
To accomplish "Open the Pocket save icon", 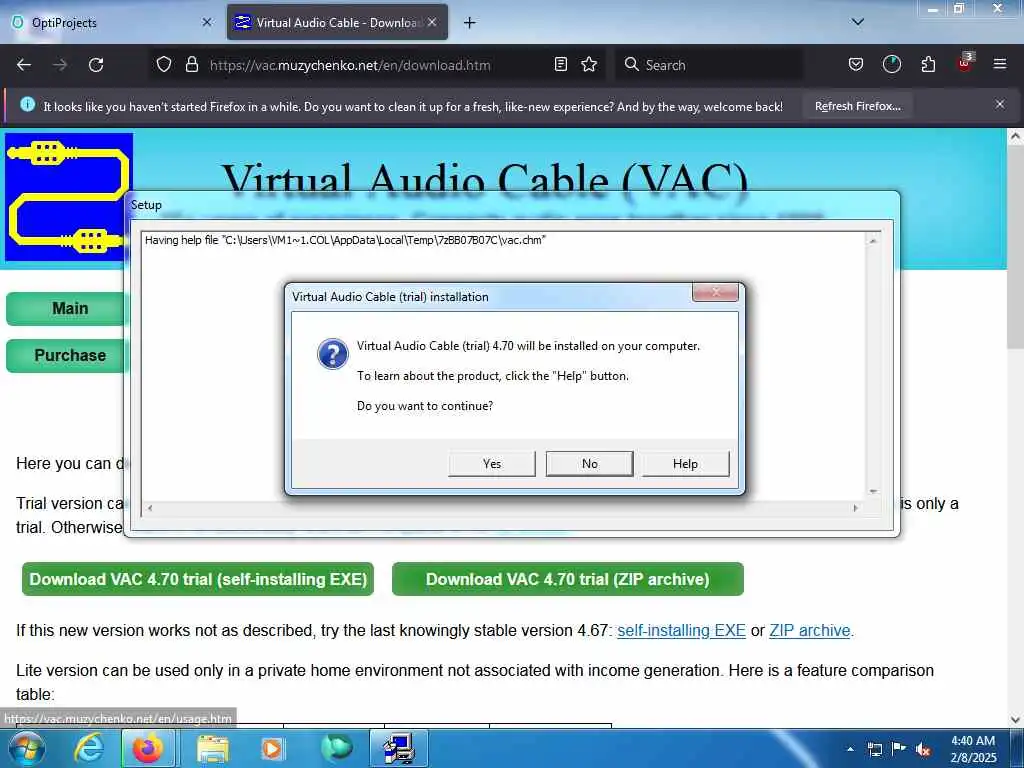I will point(856,65).
